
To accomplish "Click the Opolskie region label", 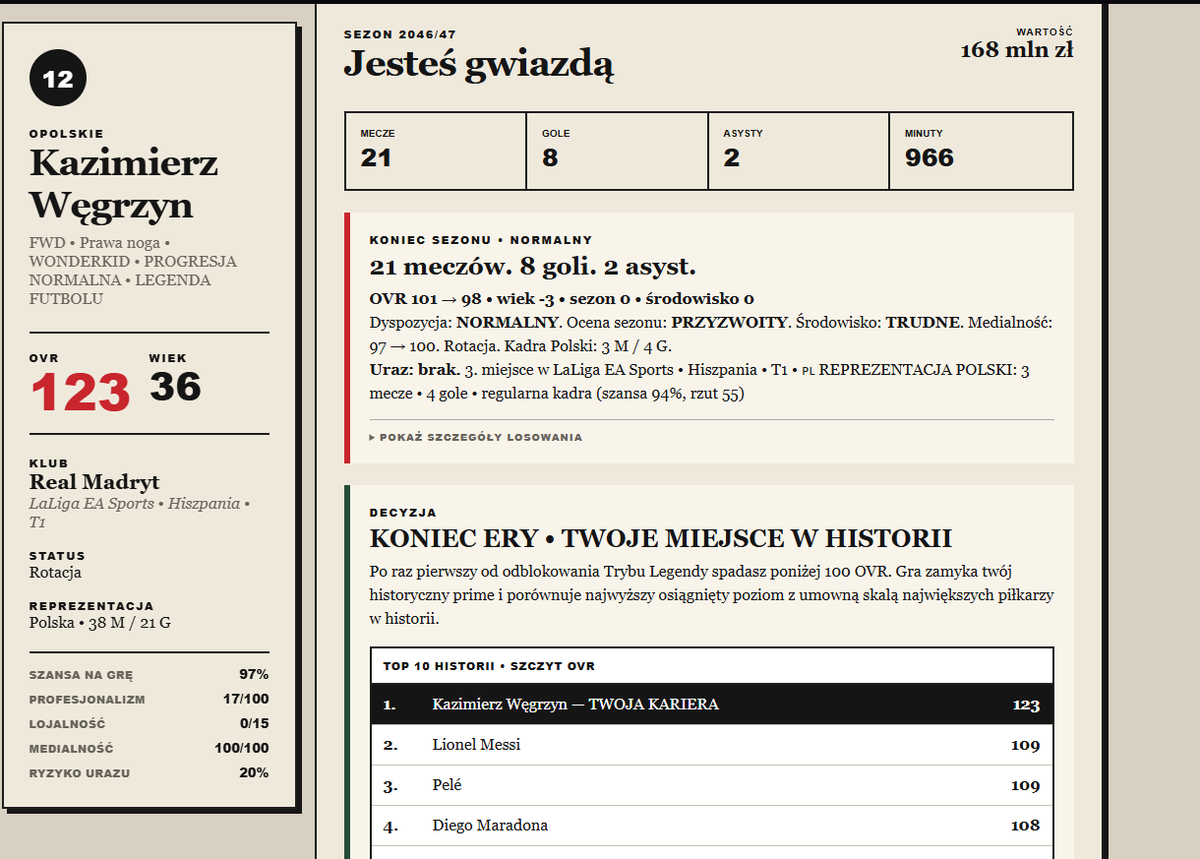I will point(66,134).
